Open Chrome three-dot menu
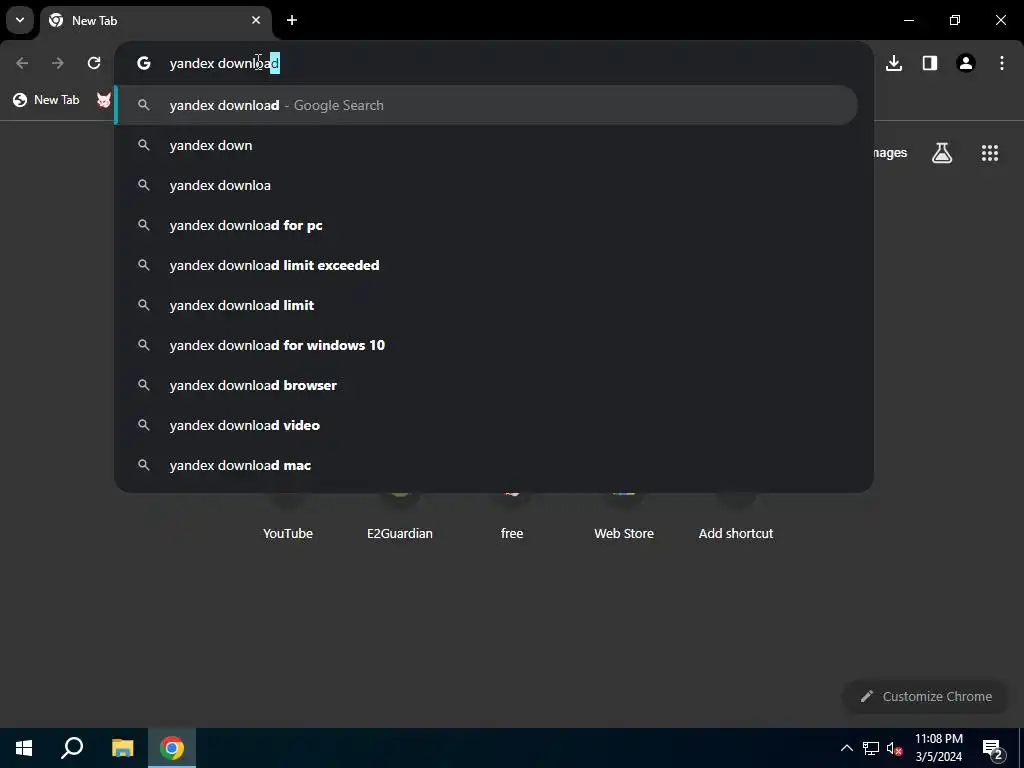The height and width of the screenshot is (768, 1024). pos(1002,63)
